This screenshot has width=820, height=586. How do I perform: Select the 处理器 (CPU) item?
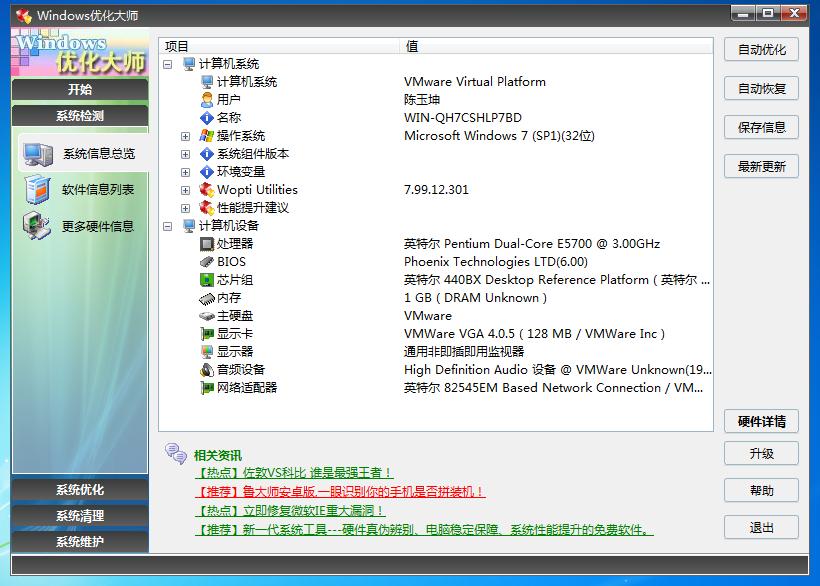(x=237, y=243)
